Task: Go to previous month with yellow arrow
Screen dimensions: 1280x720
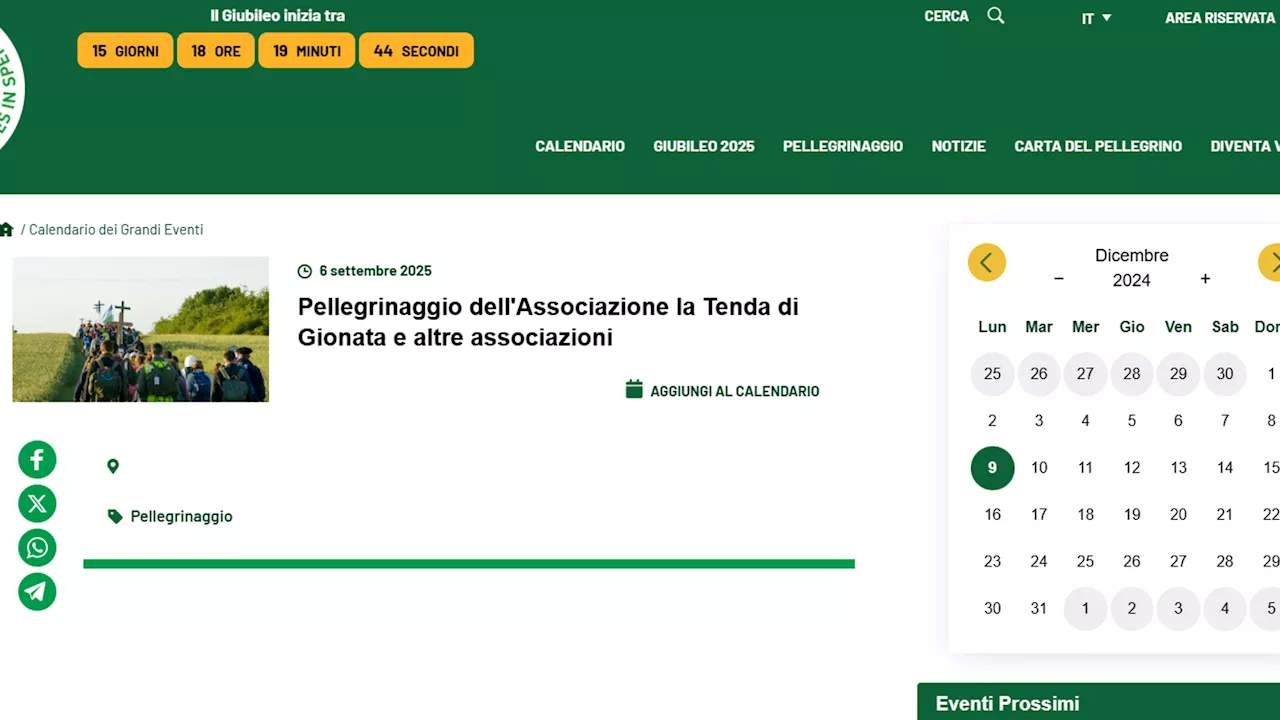Action: coord(987,263)
